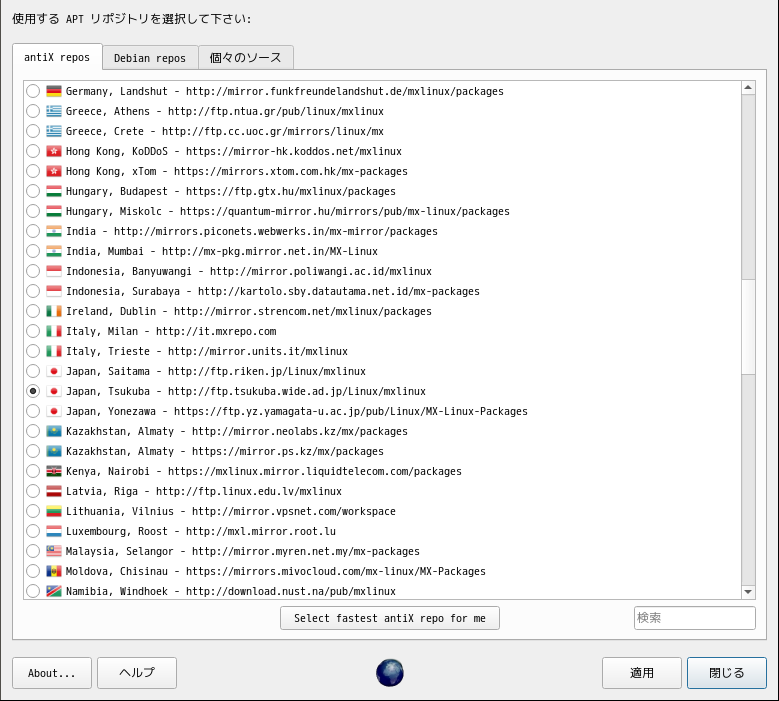Click the Italy, Trieste mirror entry text
Viewport: 779px width, 701px height.
click(207, 351)
